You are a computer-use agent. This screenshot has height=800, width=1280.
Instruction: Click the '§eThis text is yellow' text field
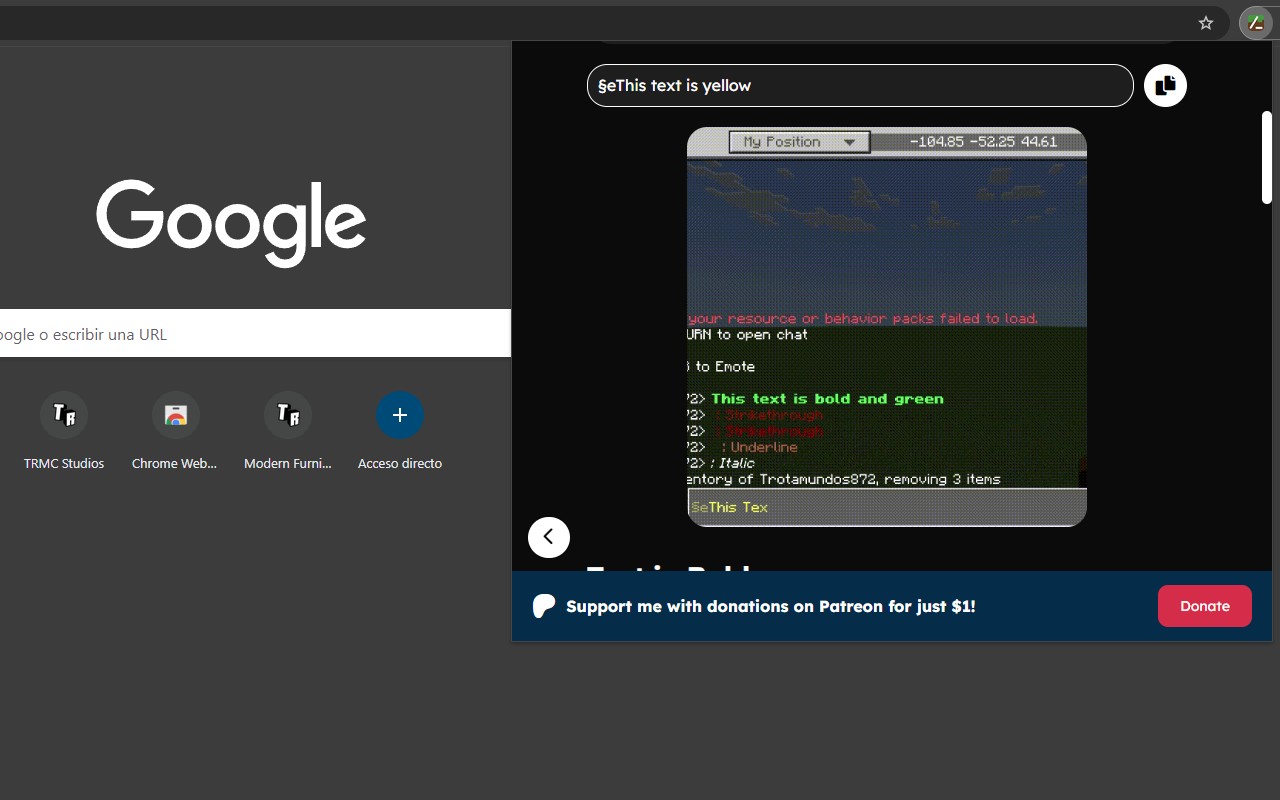click(860, 86)
